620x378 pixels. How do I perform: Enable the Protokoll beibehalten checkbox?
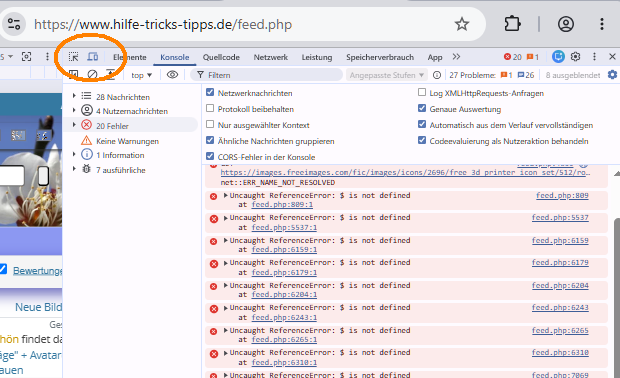210,108
